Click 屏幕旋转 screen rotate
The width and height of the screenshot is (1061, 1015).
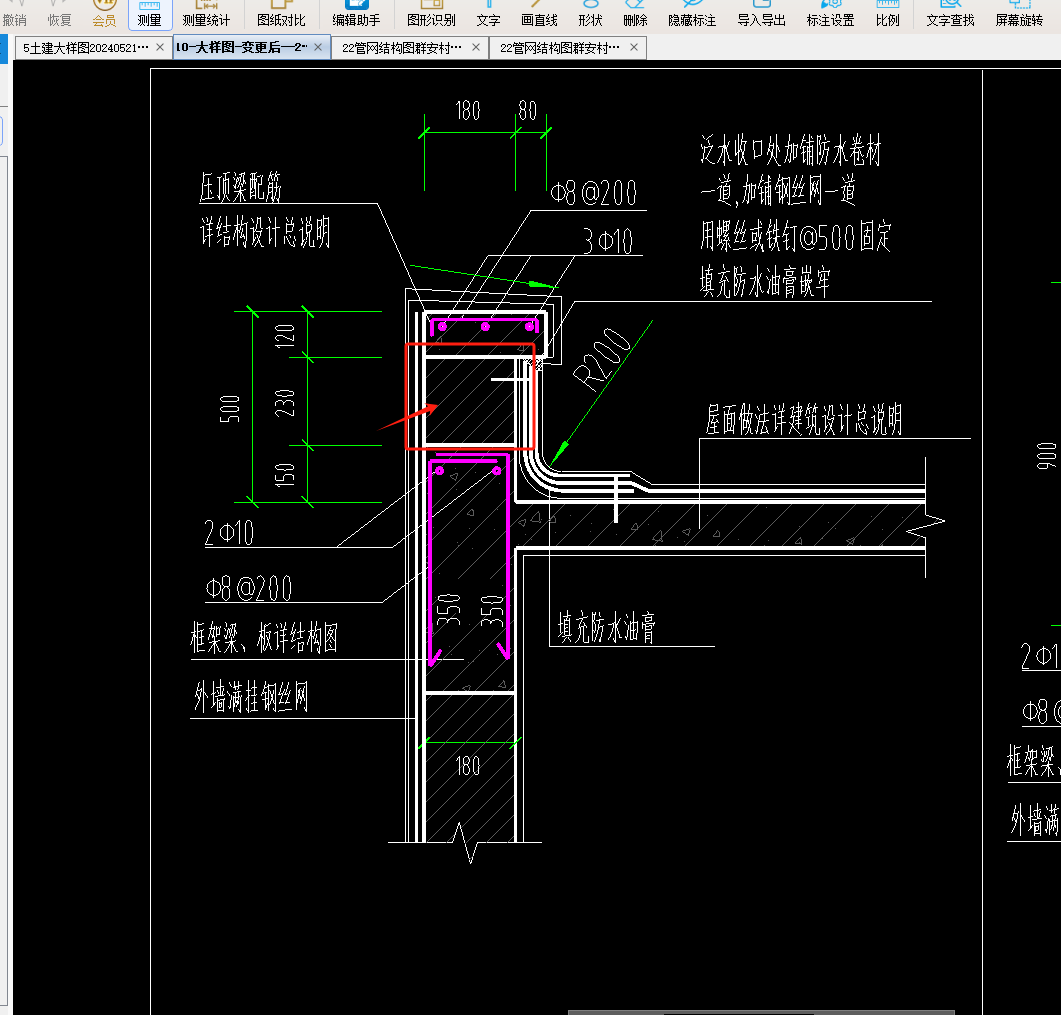click(x=1020, y=14)
